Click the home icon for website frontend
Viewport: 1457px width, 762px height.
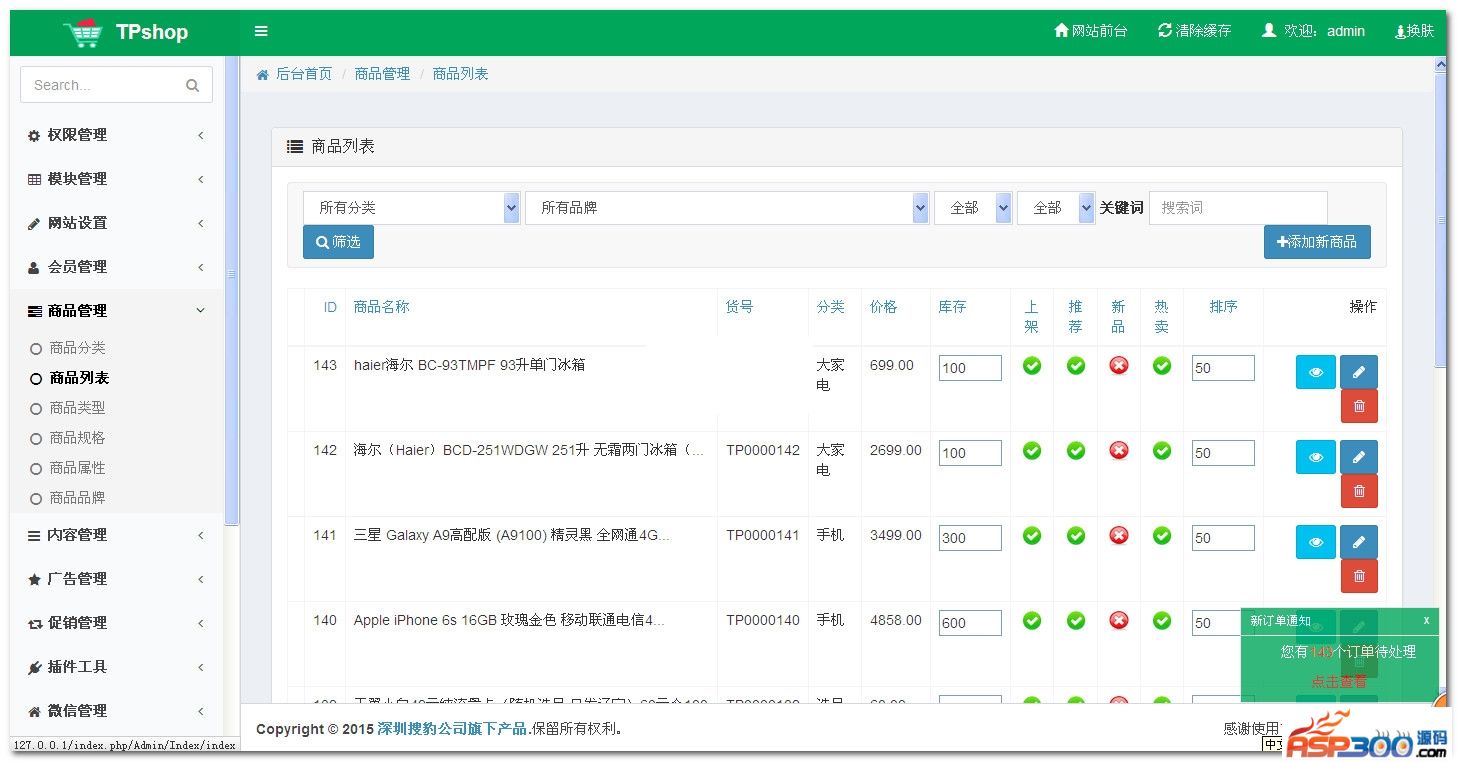[x=1061, y=31]
